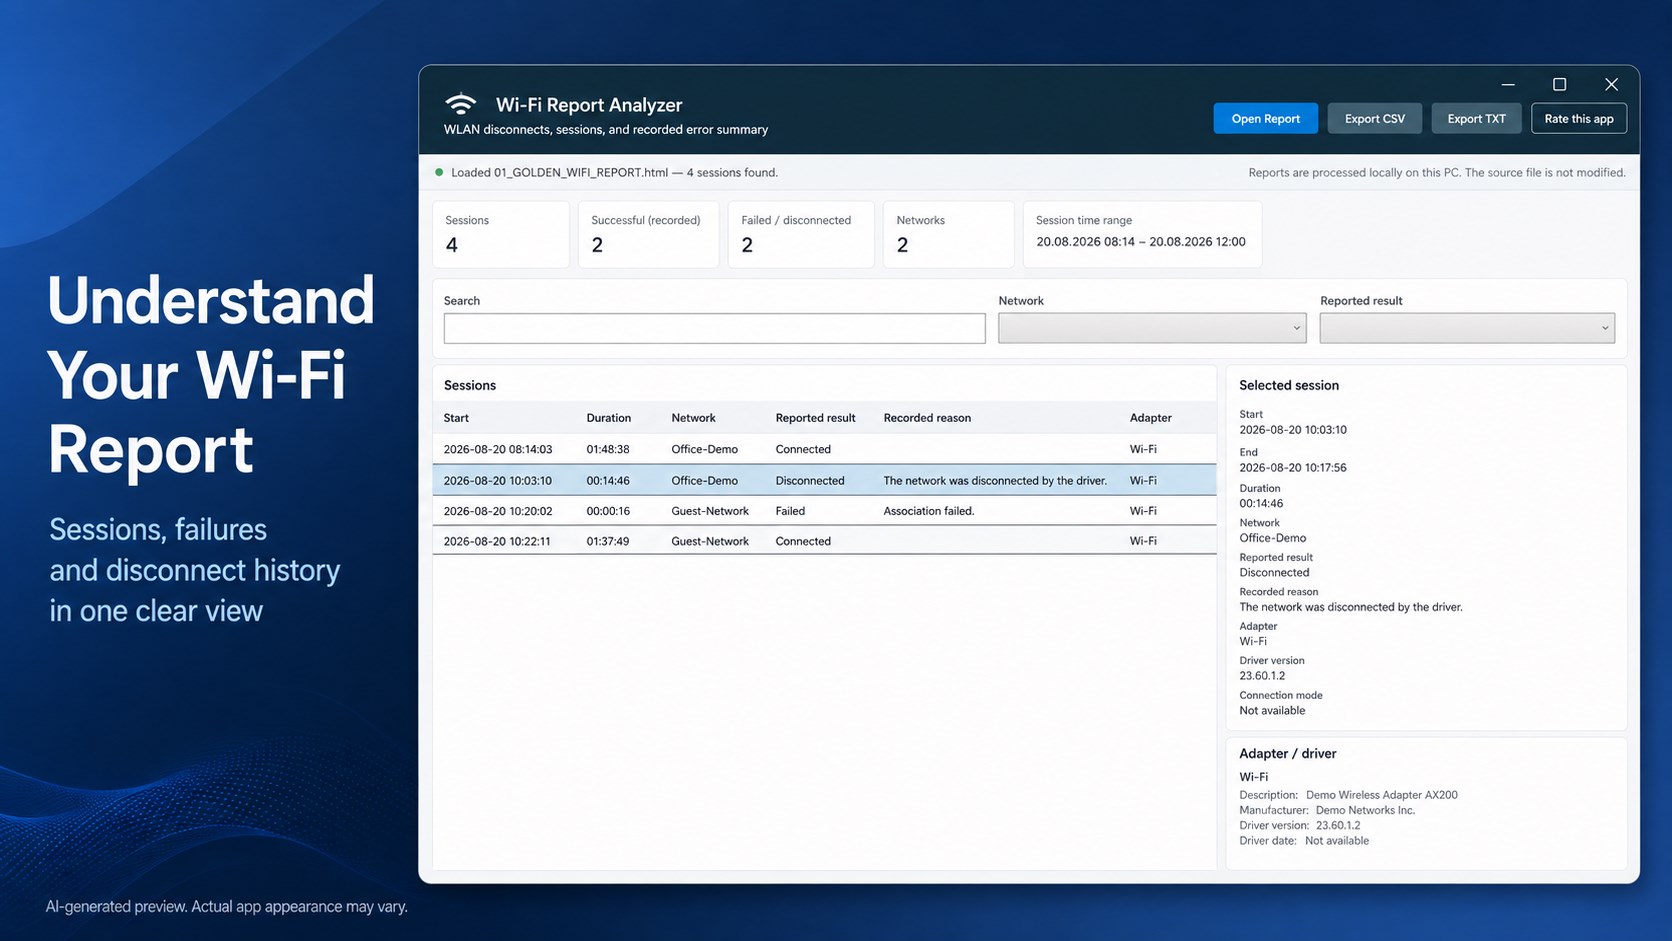Sort sessions by Start column header
The image size is (1672, 941).
(456, 418)
